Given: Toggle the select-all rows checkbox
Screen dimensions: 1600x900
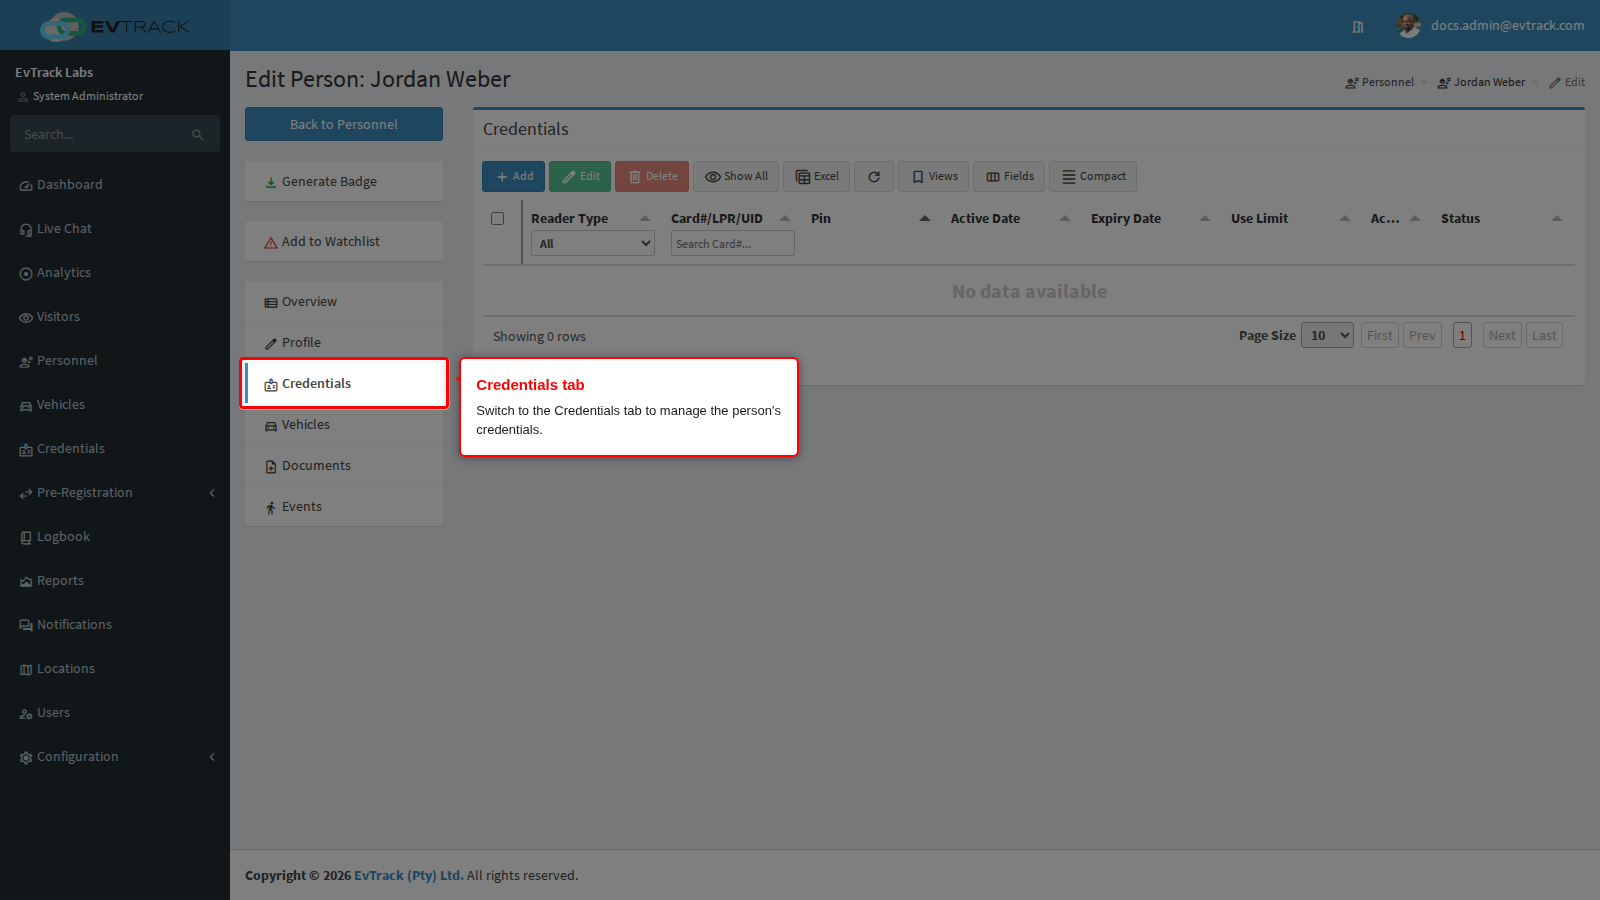Looking at the screenshot, I should 497,218.
